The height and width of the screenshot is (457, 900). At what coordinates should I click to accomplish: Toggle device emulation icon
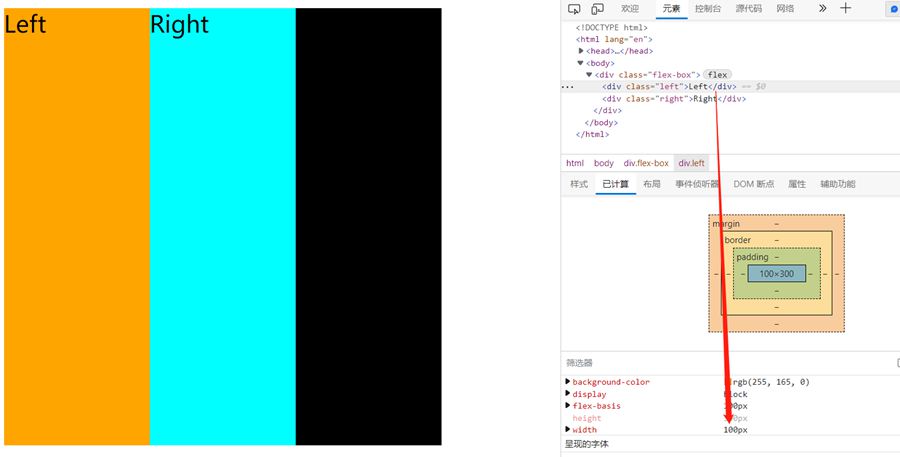pos(597,9)
